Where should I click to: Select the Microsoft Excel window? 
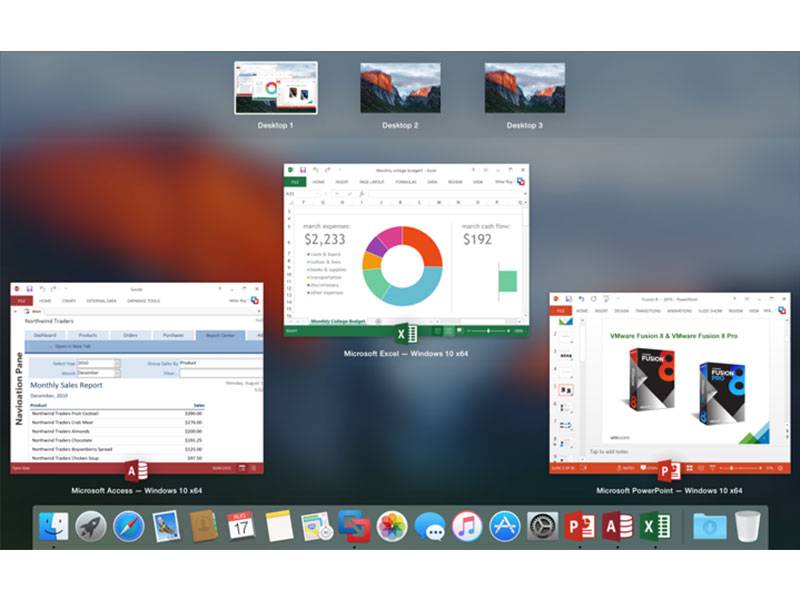click(x=406, y=250)
